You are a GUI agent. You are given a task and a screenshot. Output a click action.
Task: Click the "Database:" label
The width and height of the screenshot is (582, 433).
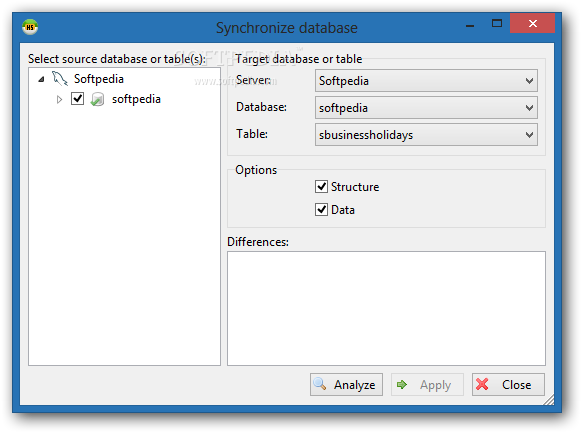coord(261,107)
